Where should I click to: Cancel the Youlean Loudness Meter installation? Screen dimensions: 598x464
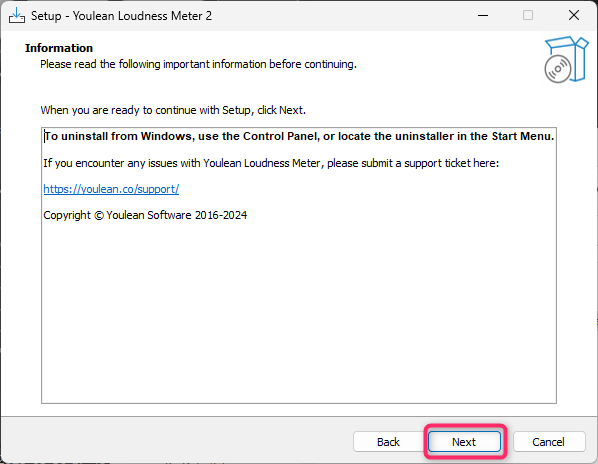548,442
